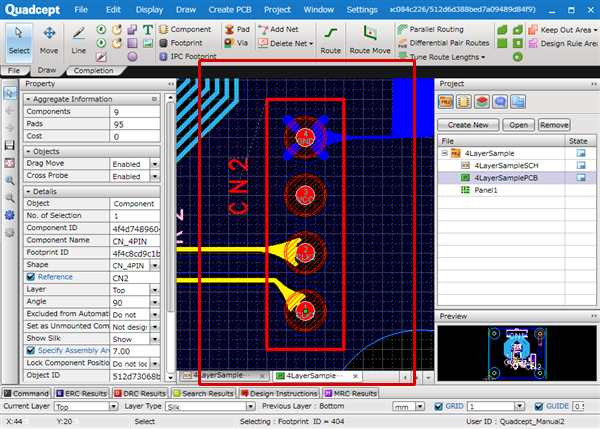This screenshot has height=429, width=600.
Task: Choose the green 3-point circle tool
Action: (101, 43)
